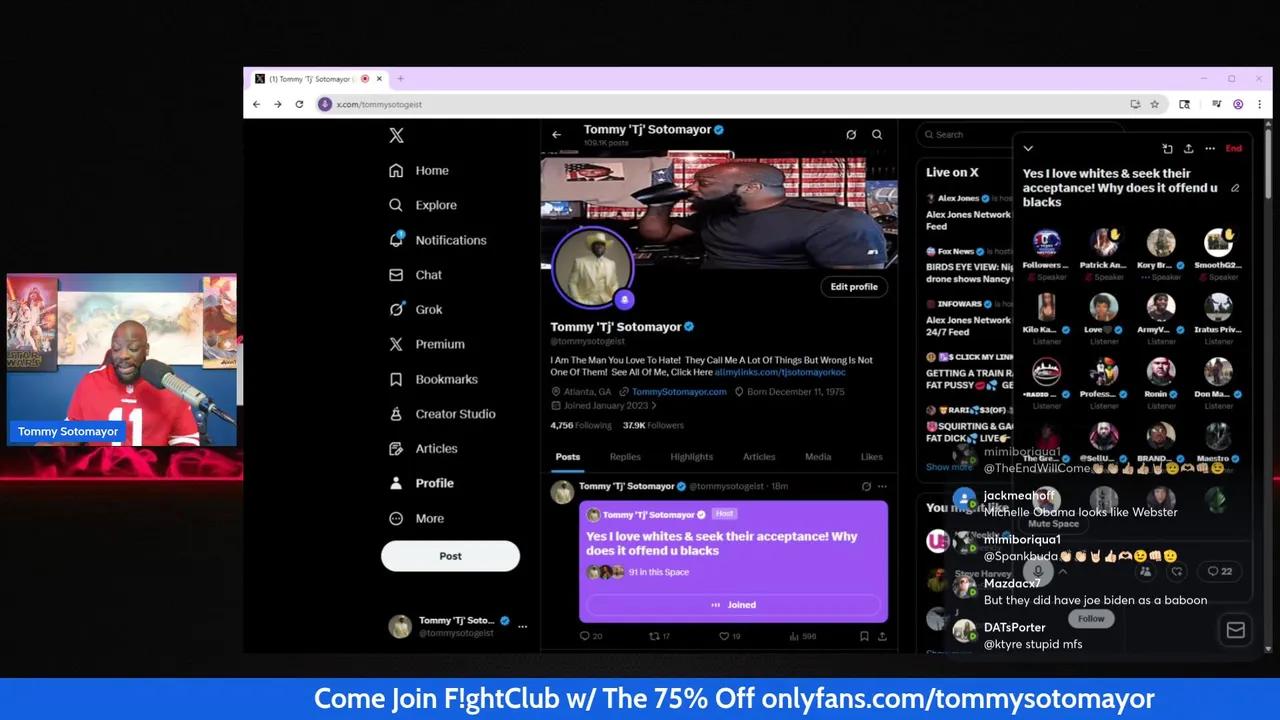Viewport: 1280px width, 720px height.
Task: Collapse the Space panel with down chevron
Action: click(x=1028, y=149)
